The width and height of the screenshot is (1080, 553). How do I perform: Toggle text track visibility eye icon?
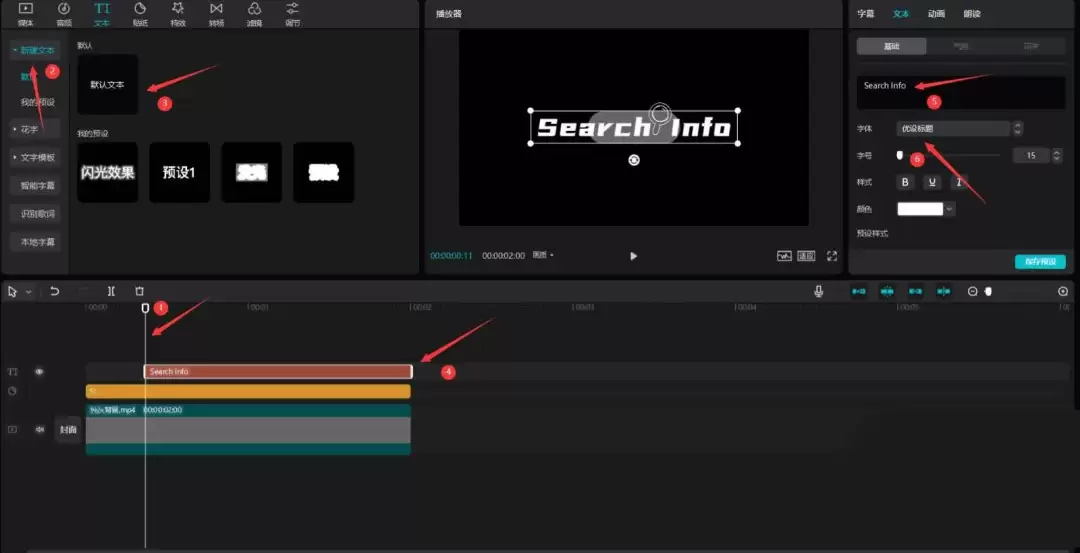(40, 371)
